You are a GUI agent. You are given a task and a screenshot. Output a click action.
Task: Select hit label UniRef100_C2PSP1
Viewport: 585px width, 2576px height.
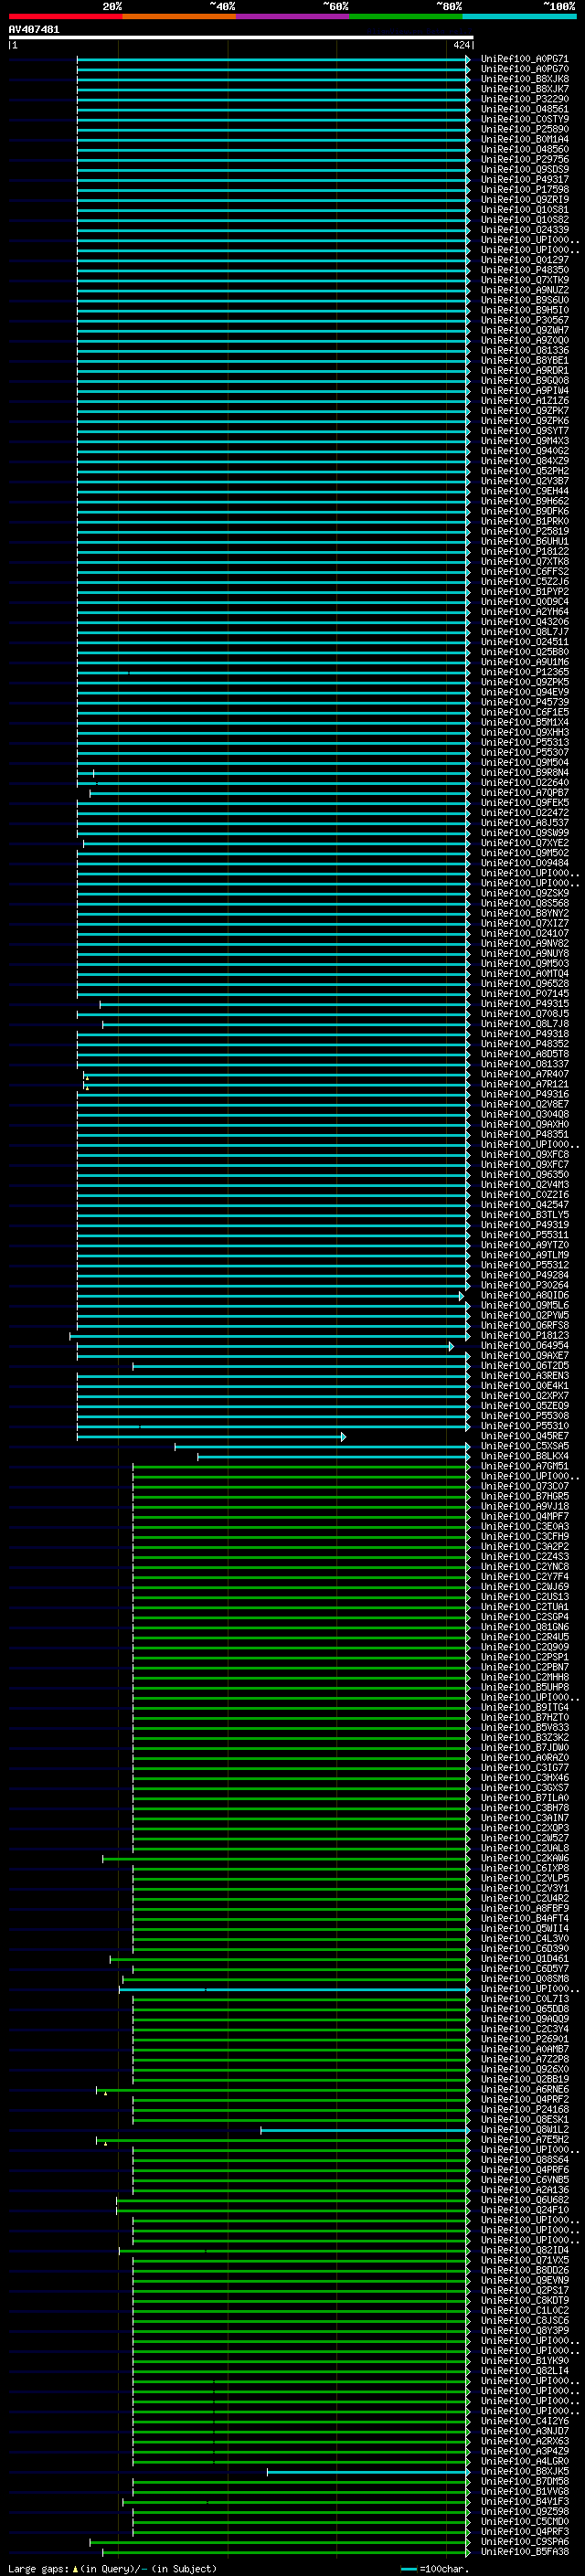pos(525,1657)
